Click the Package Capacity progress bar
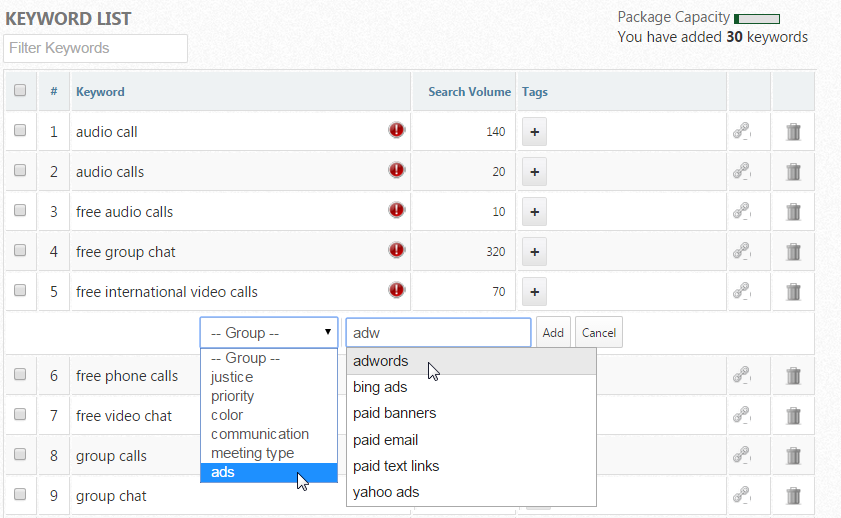The height and width of the screenshot is (518, 841). [x=757, y=18]
